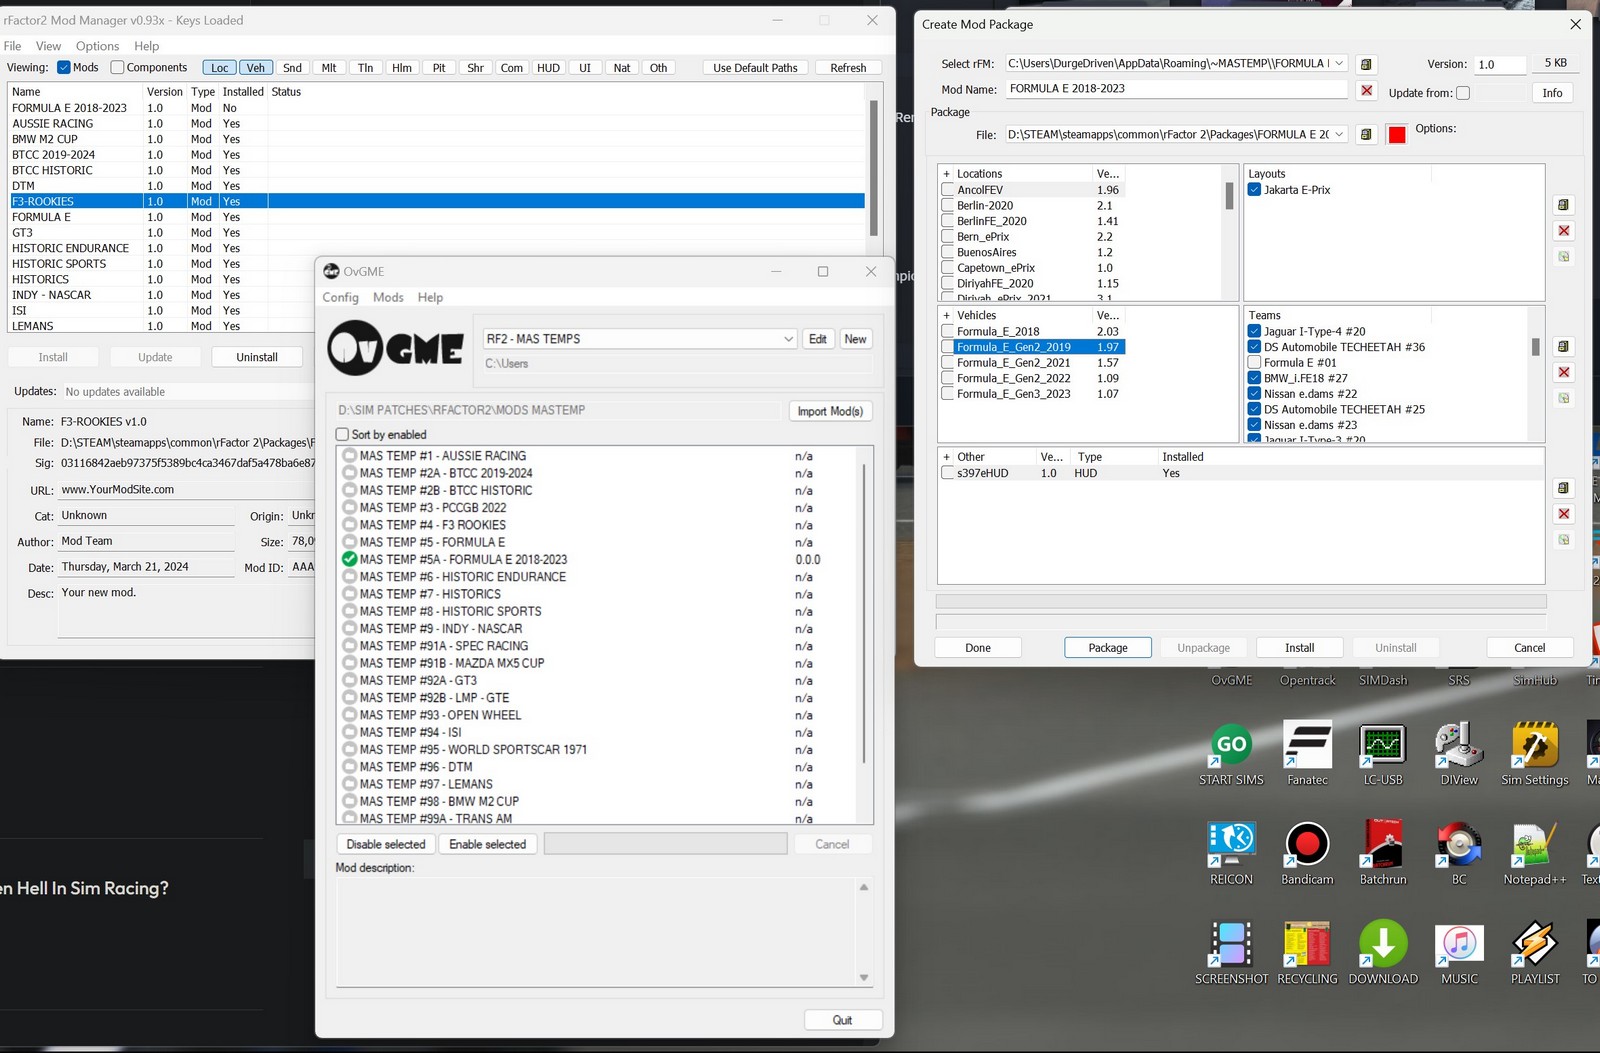Viewport: 1600px width, 1053px height.
Task: Expand the Other list plus button
Action: (946, 457)
